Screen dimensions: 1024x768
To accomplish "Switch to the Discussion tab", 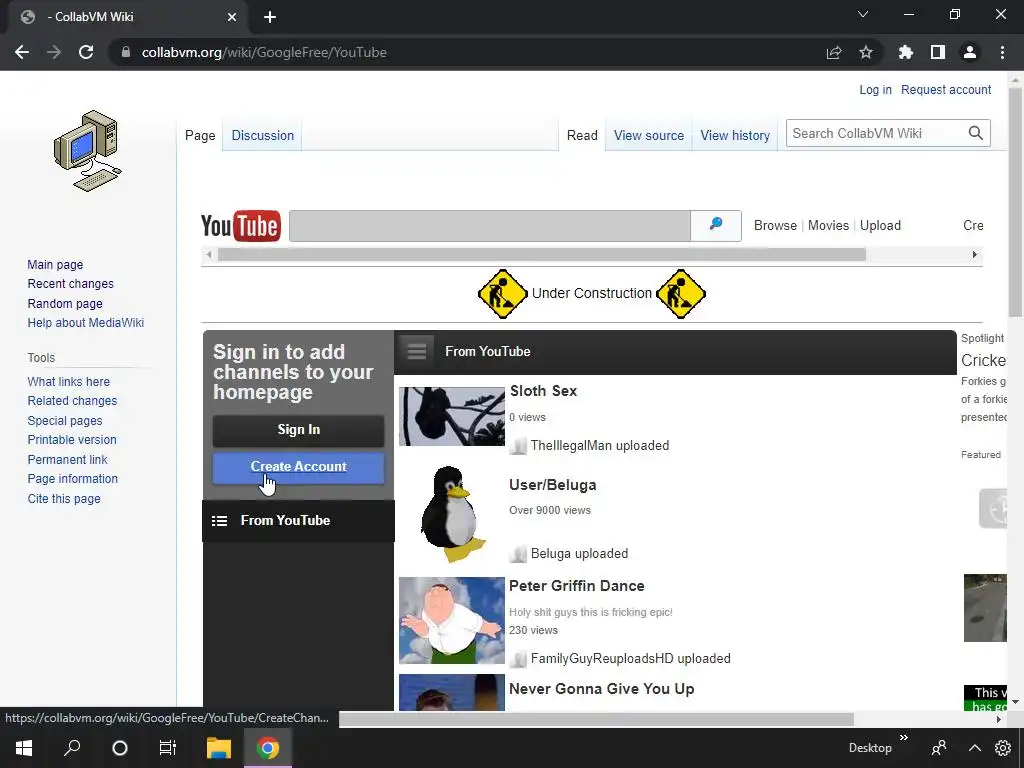I will coord(263,135).
